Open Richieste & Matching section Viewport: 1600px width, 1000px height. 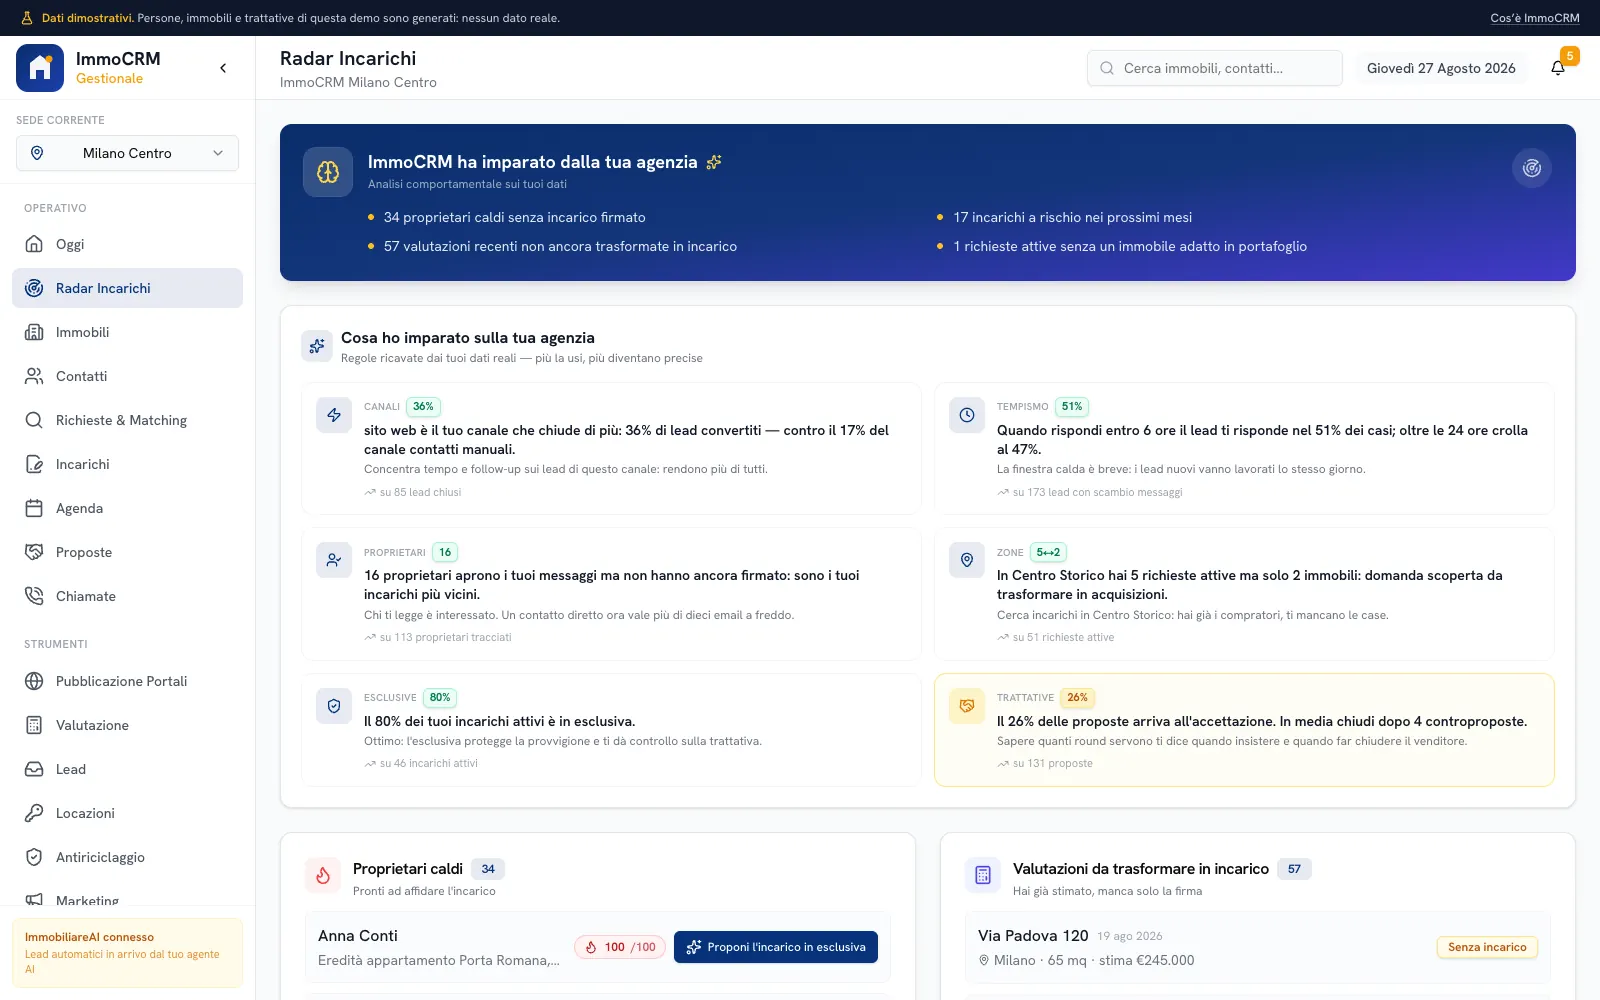[x=127, y=420]
